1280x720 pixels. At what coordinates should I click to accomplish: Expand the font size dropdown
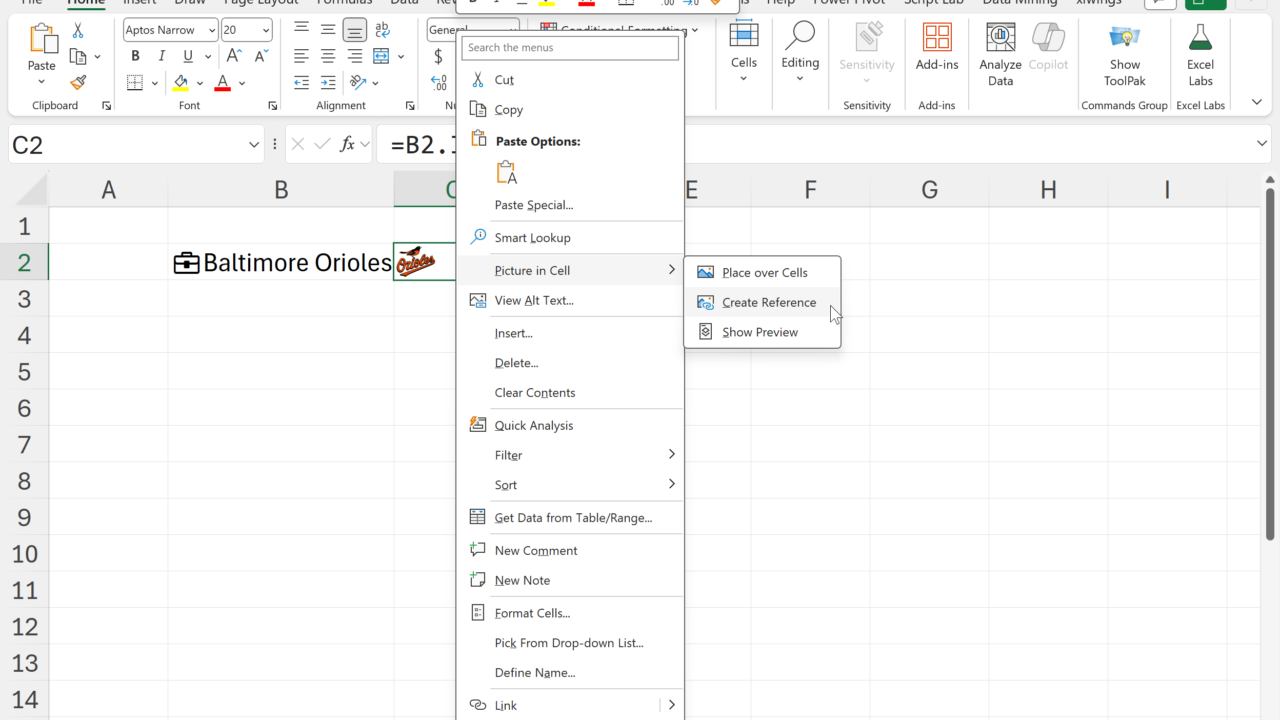(263, 30)
